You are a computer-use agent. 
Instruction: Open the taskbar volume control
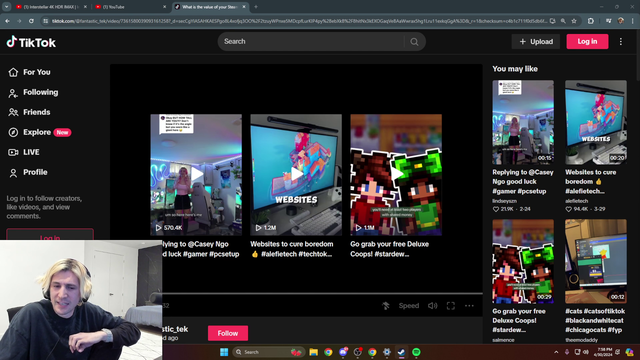[586, 352]
